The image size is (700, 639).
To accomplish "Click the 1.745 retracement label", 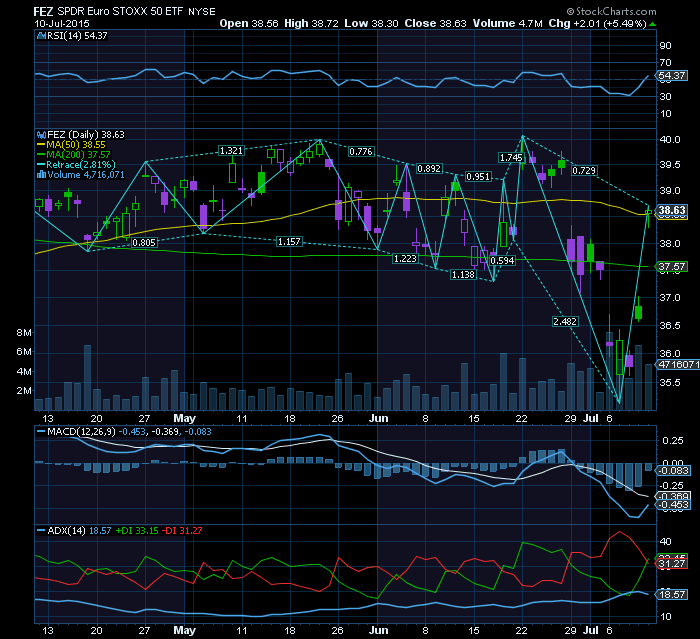I will coord(511,158).
